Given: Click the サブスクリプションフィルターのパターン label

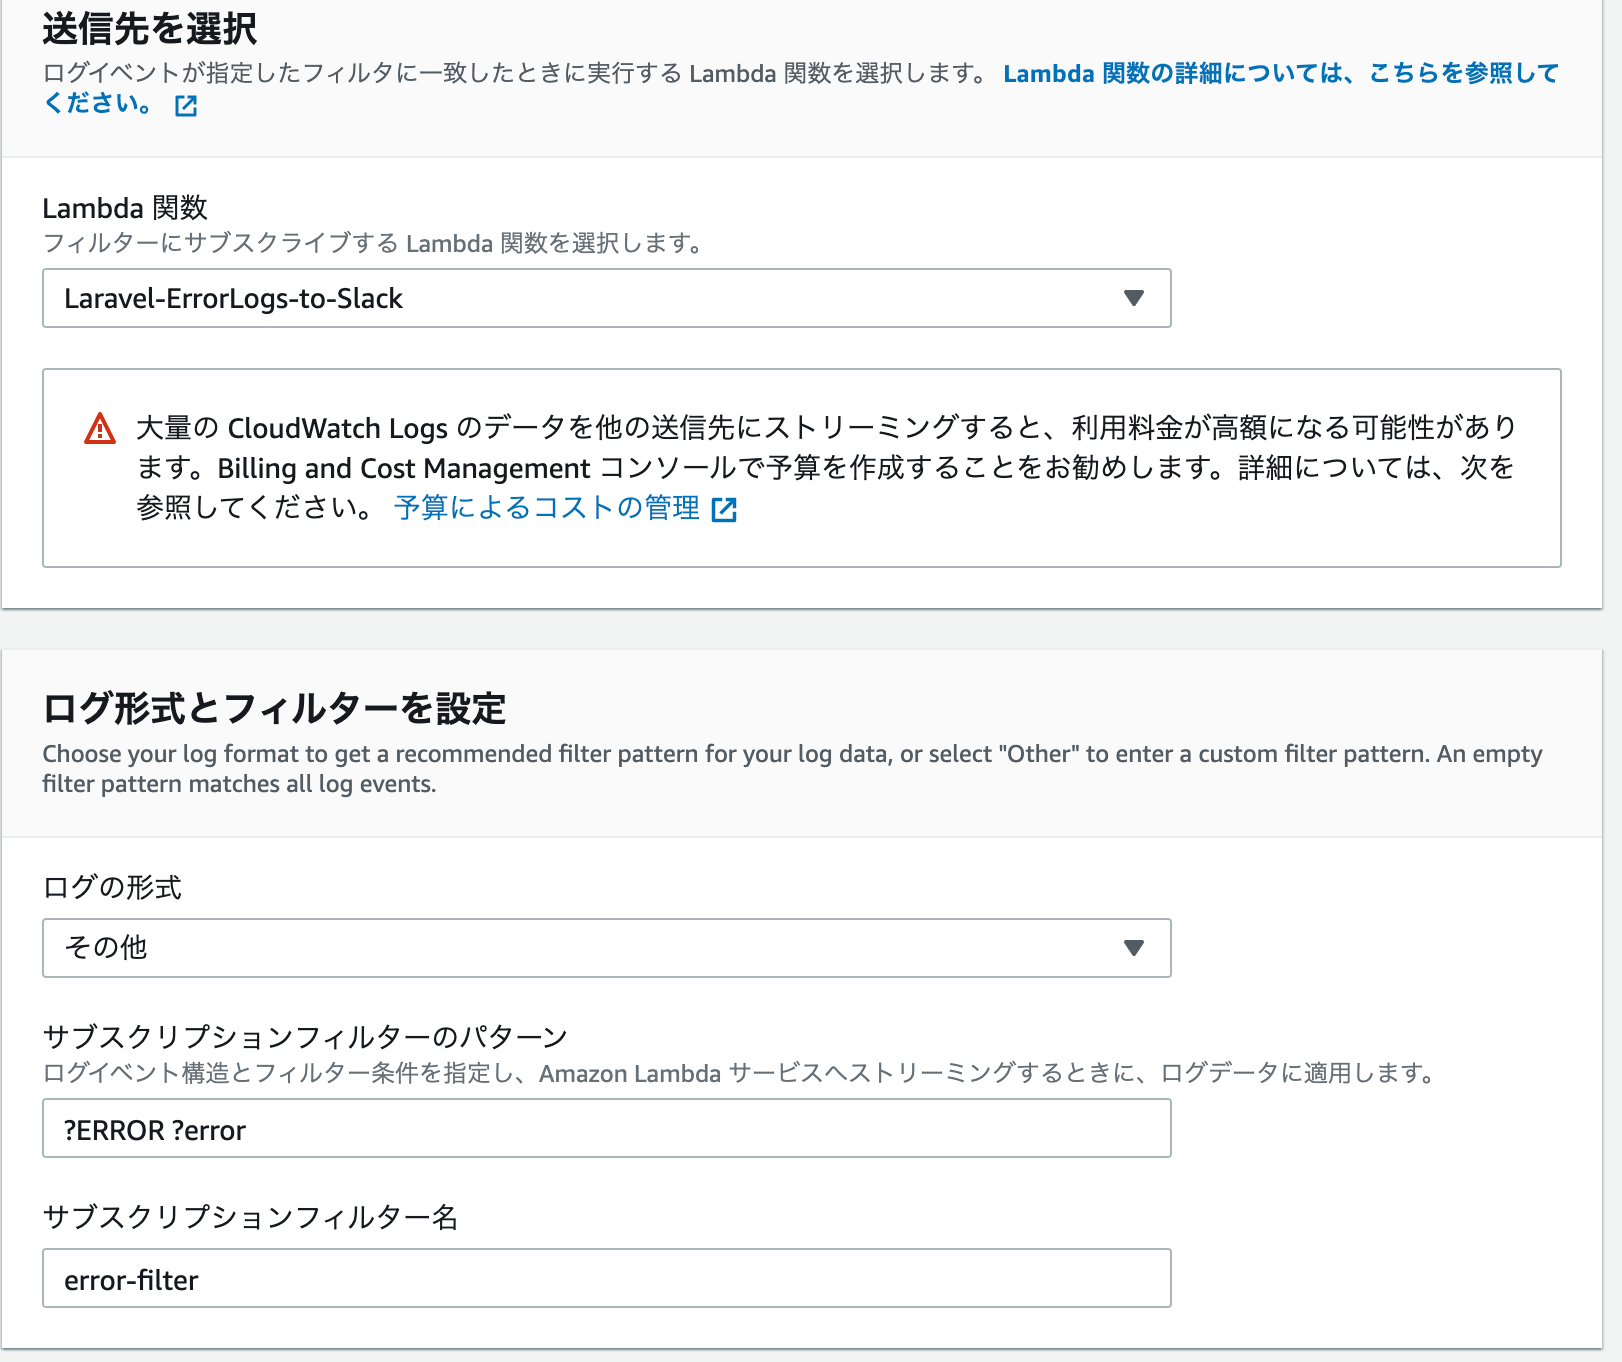Looking at the screenshot, I should [305, 1037].
